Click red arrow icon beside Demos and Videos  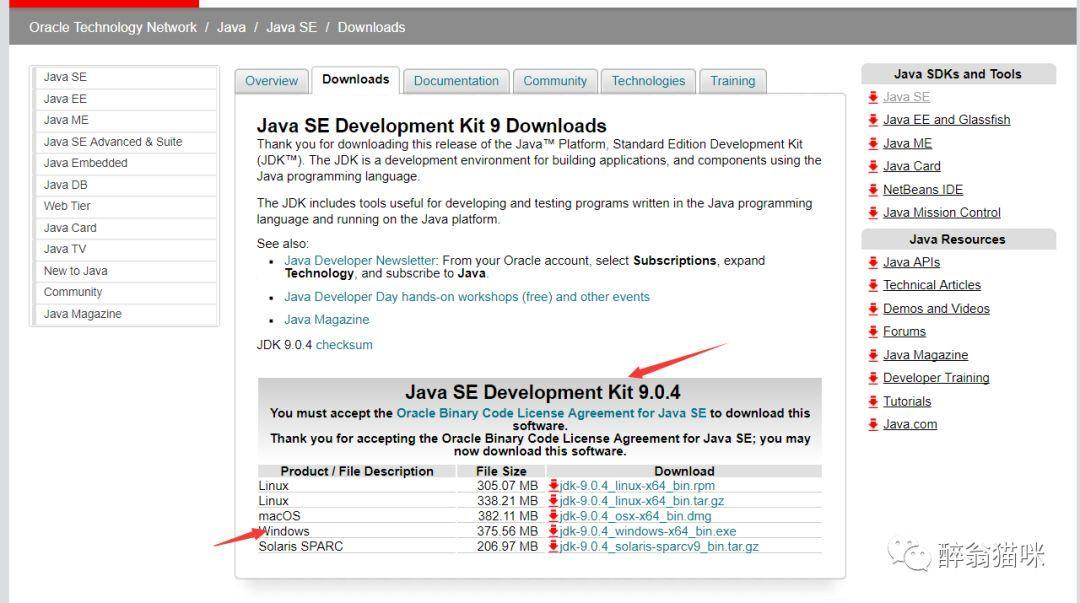coord(873,309)
